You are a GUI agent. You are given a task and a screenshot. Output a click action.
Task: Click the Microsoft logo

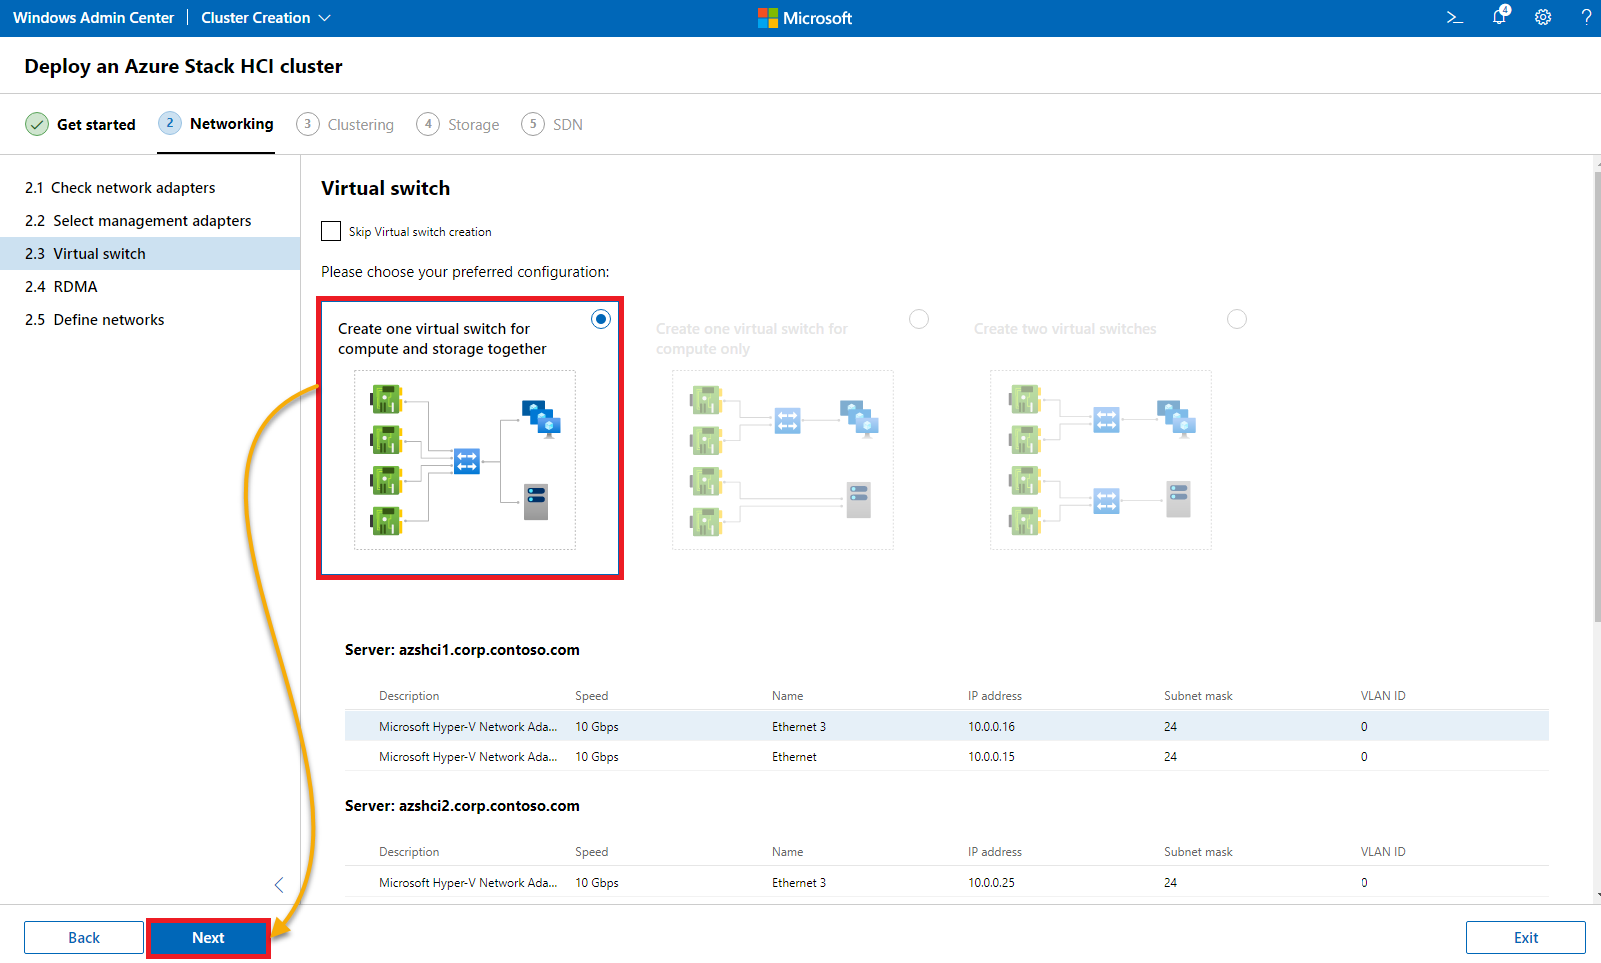(x=805, y=18)
